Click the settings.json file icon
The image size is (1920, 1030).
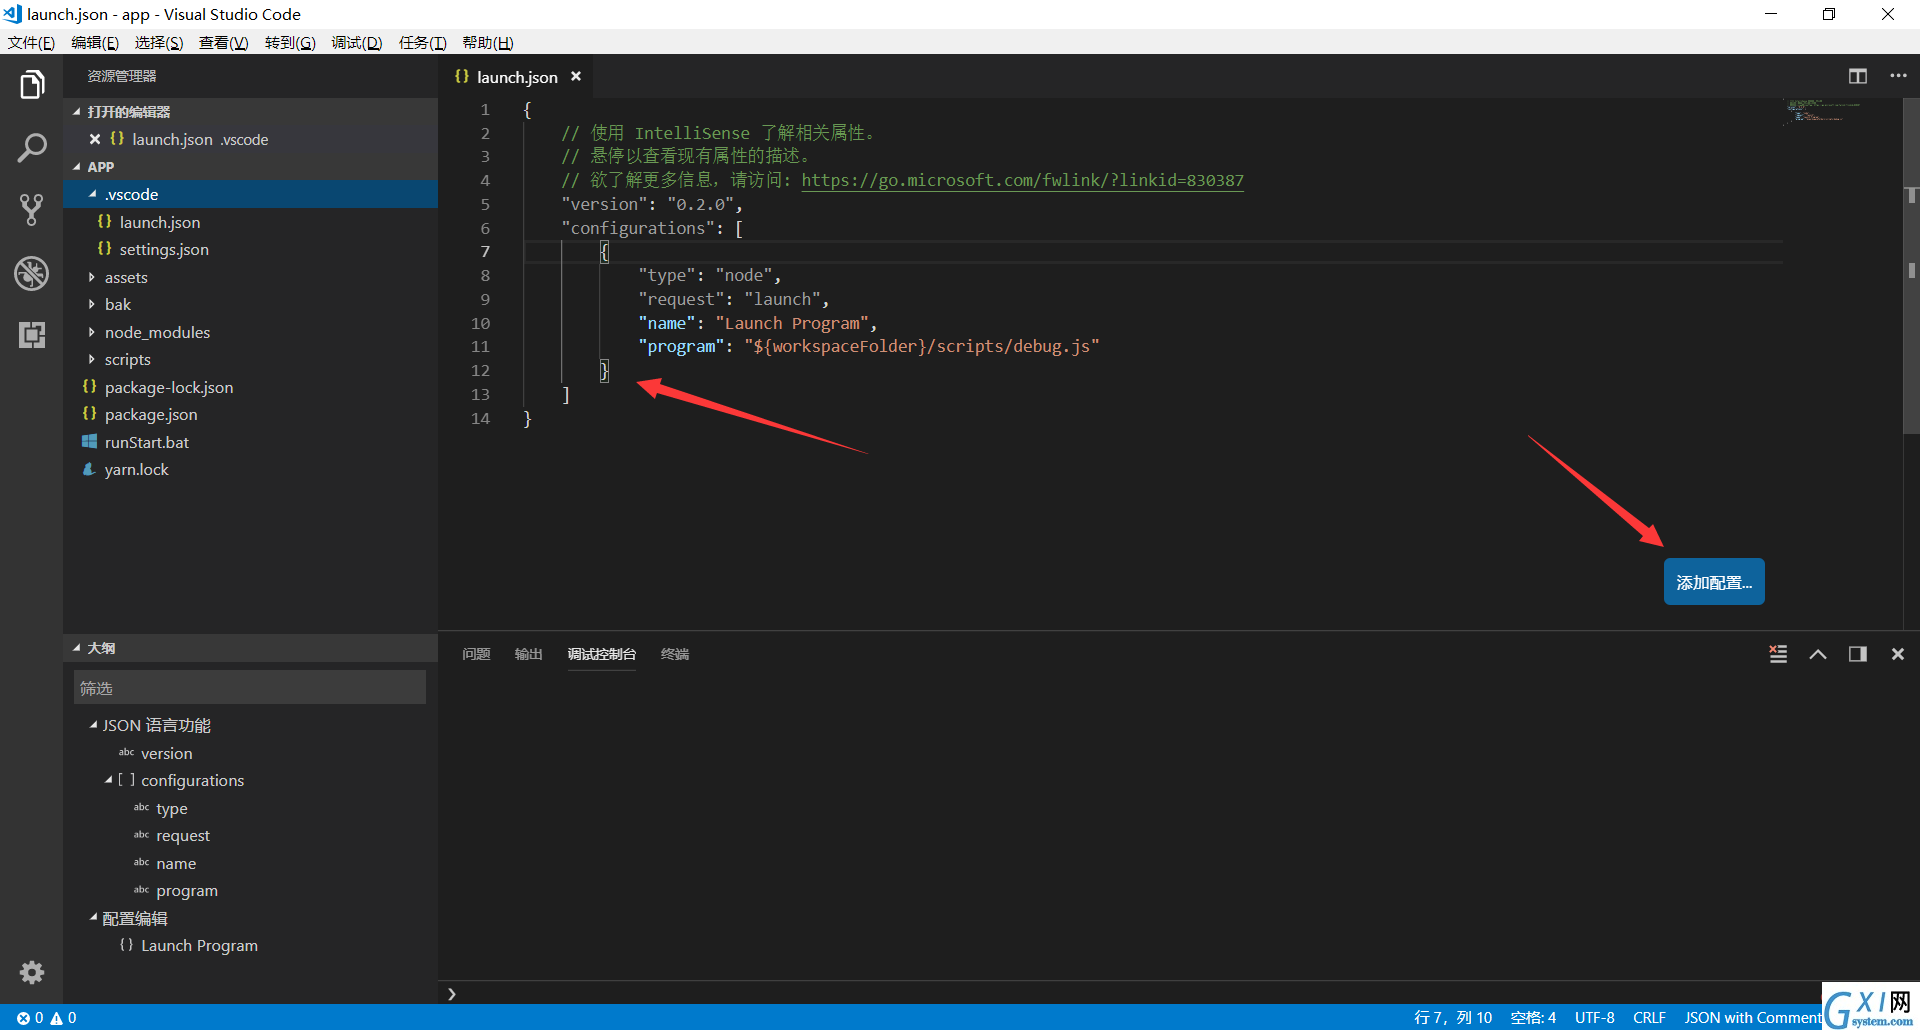click(x=104, y=248)
